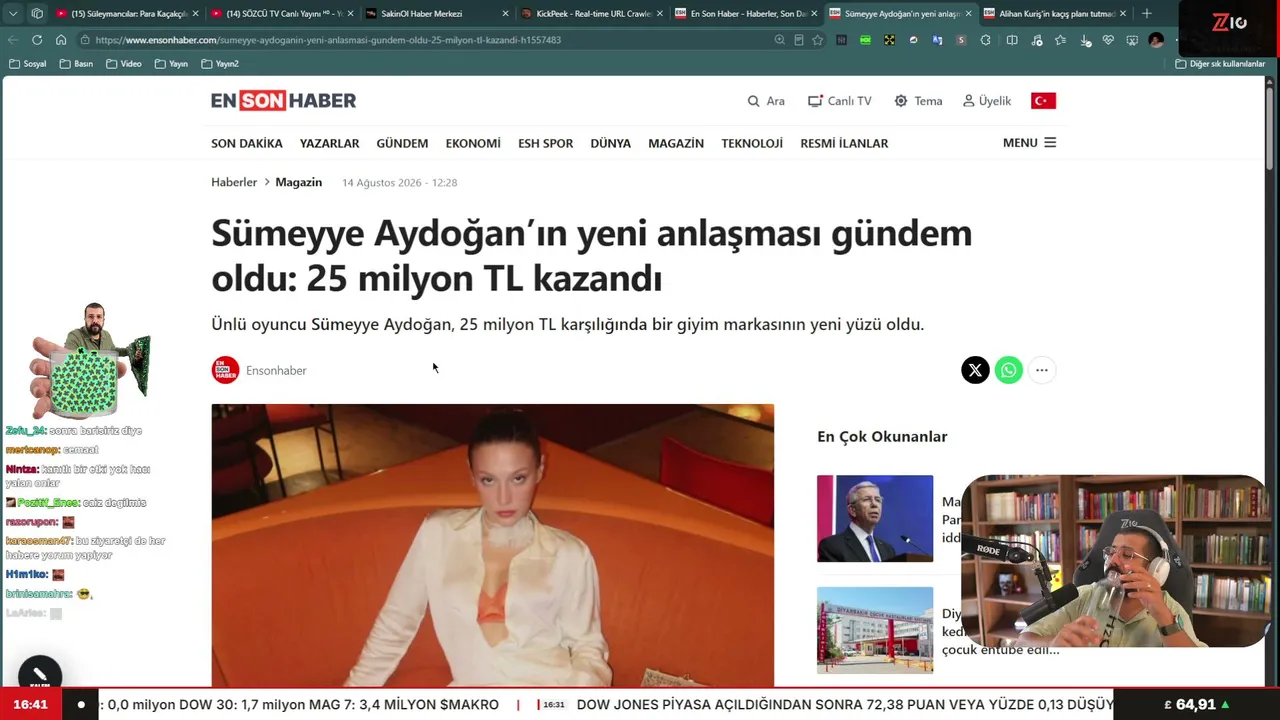Click the Haberler breadcrumb link

[234, 182]
